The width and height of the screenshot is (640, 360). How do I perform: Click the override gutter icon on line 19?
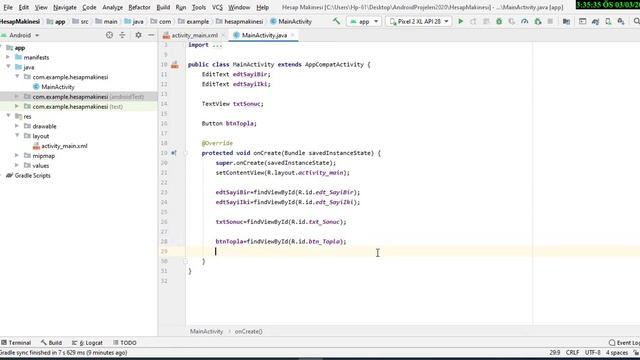click(174, 153)
